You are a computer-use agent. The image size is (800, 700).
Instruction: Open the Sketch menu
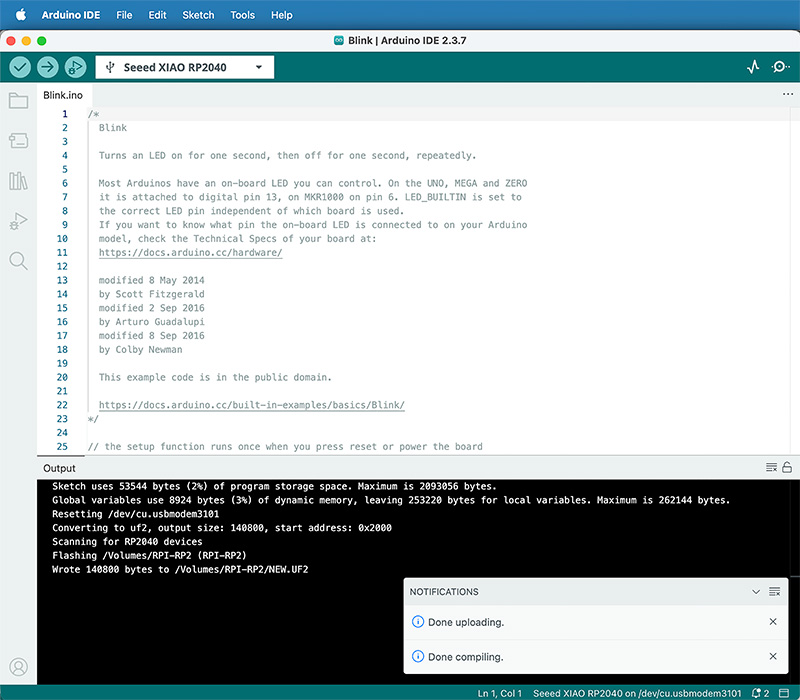[198, 15]
